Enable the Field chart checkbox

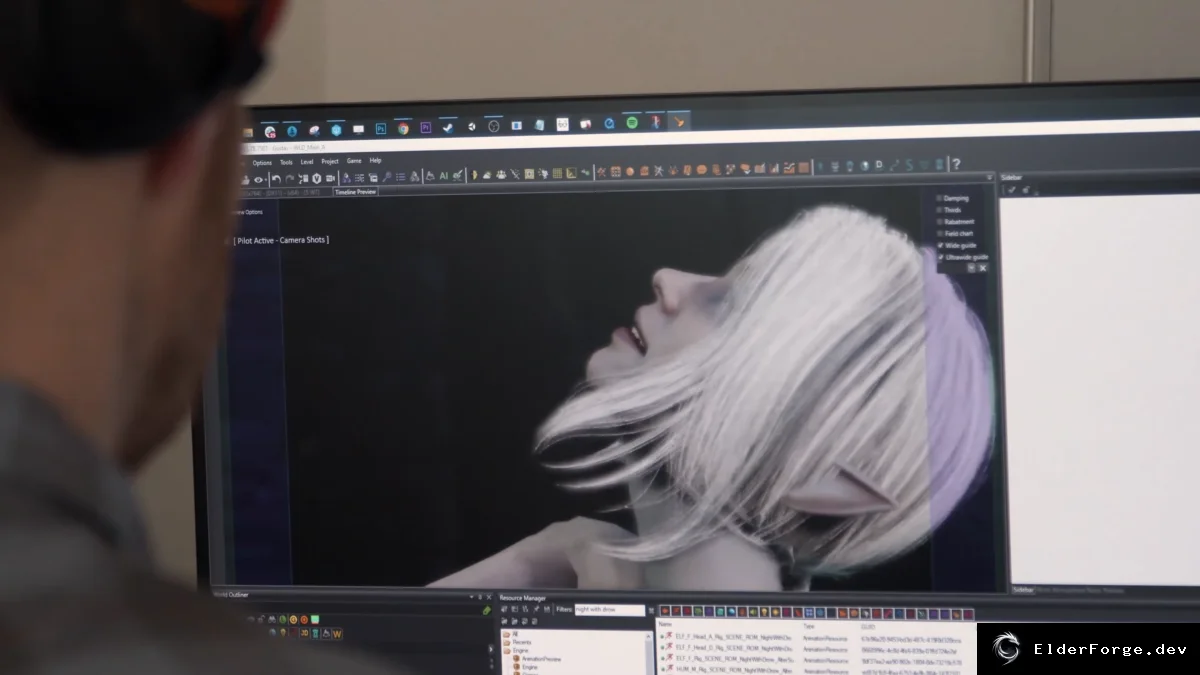coord(939,234)
